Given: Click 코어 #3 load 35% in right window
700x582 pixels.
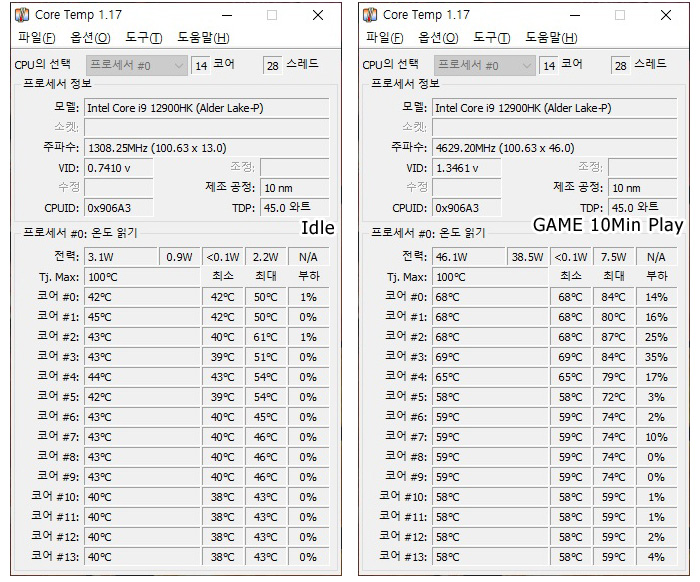Looking at the screenshot, I should coord(656,357).
